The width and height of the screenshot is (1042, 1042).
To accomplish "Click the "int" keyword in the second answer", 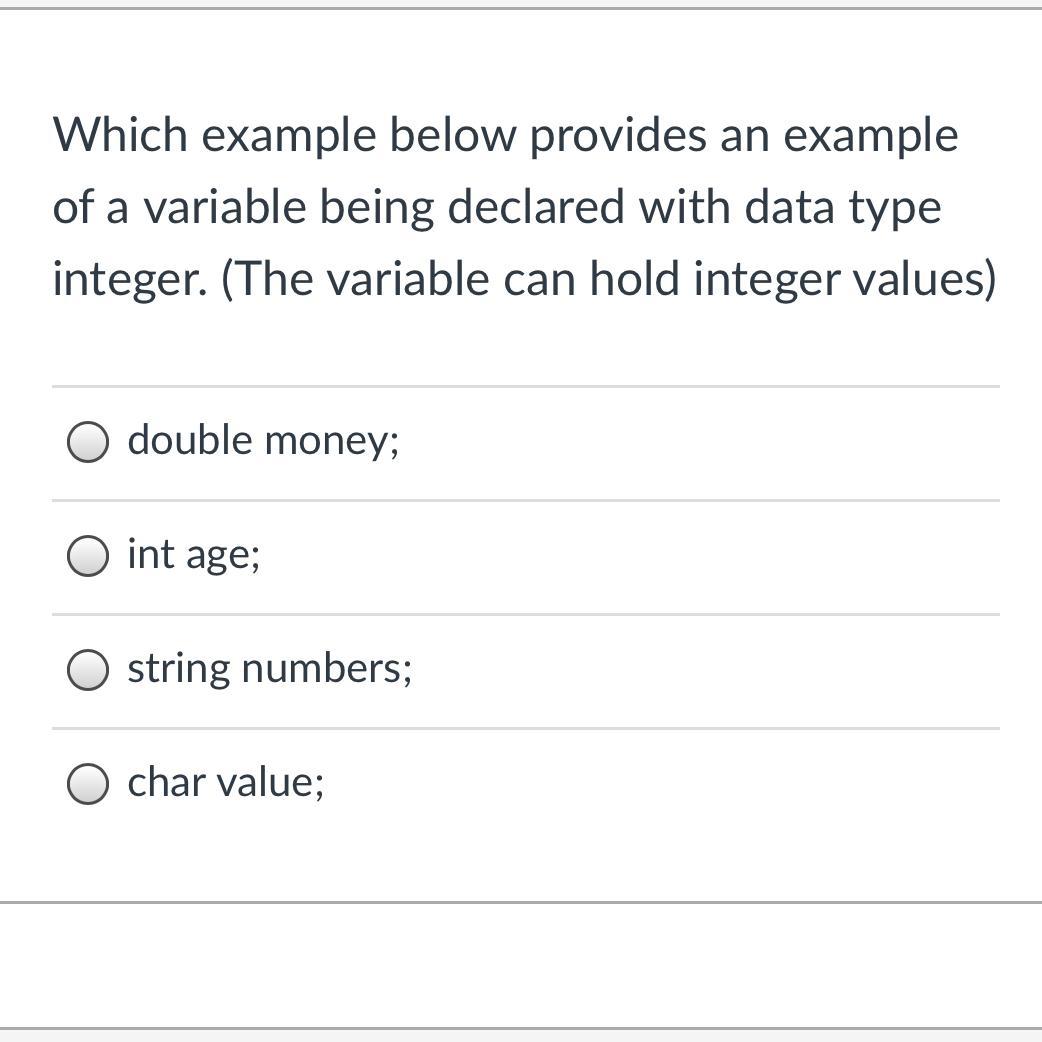I will pyautogui.click(x=151, y=554).
